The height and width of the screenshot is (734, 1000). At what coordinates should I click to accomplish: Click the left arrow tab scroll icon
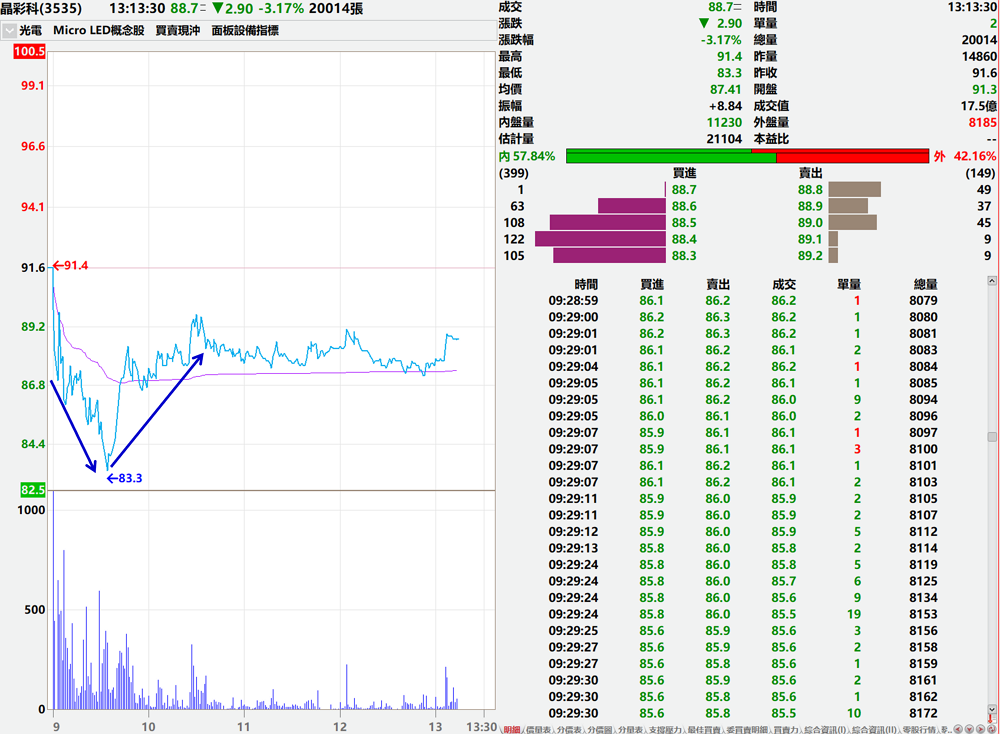tap(958, 729)
